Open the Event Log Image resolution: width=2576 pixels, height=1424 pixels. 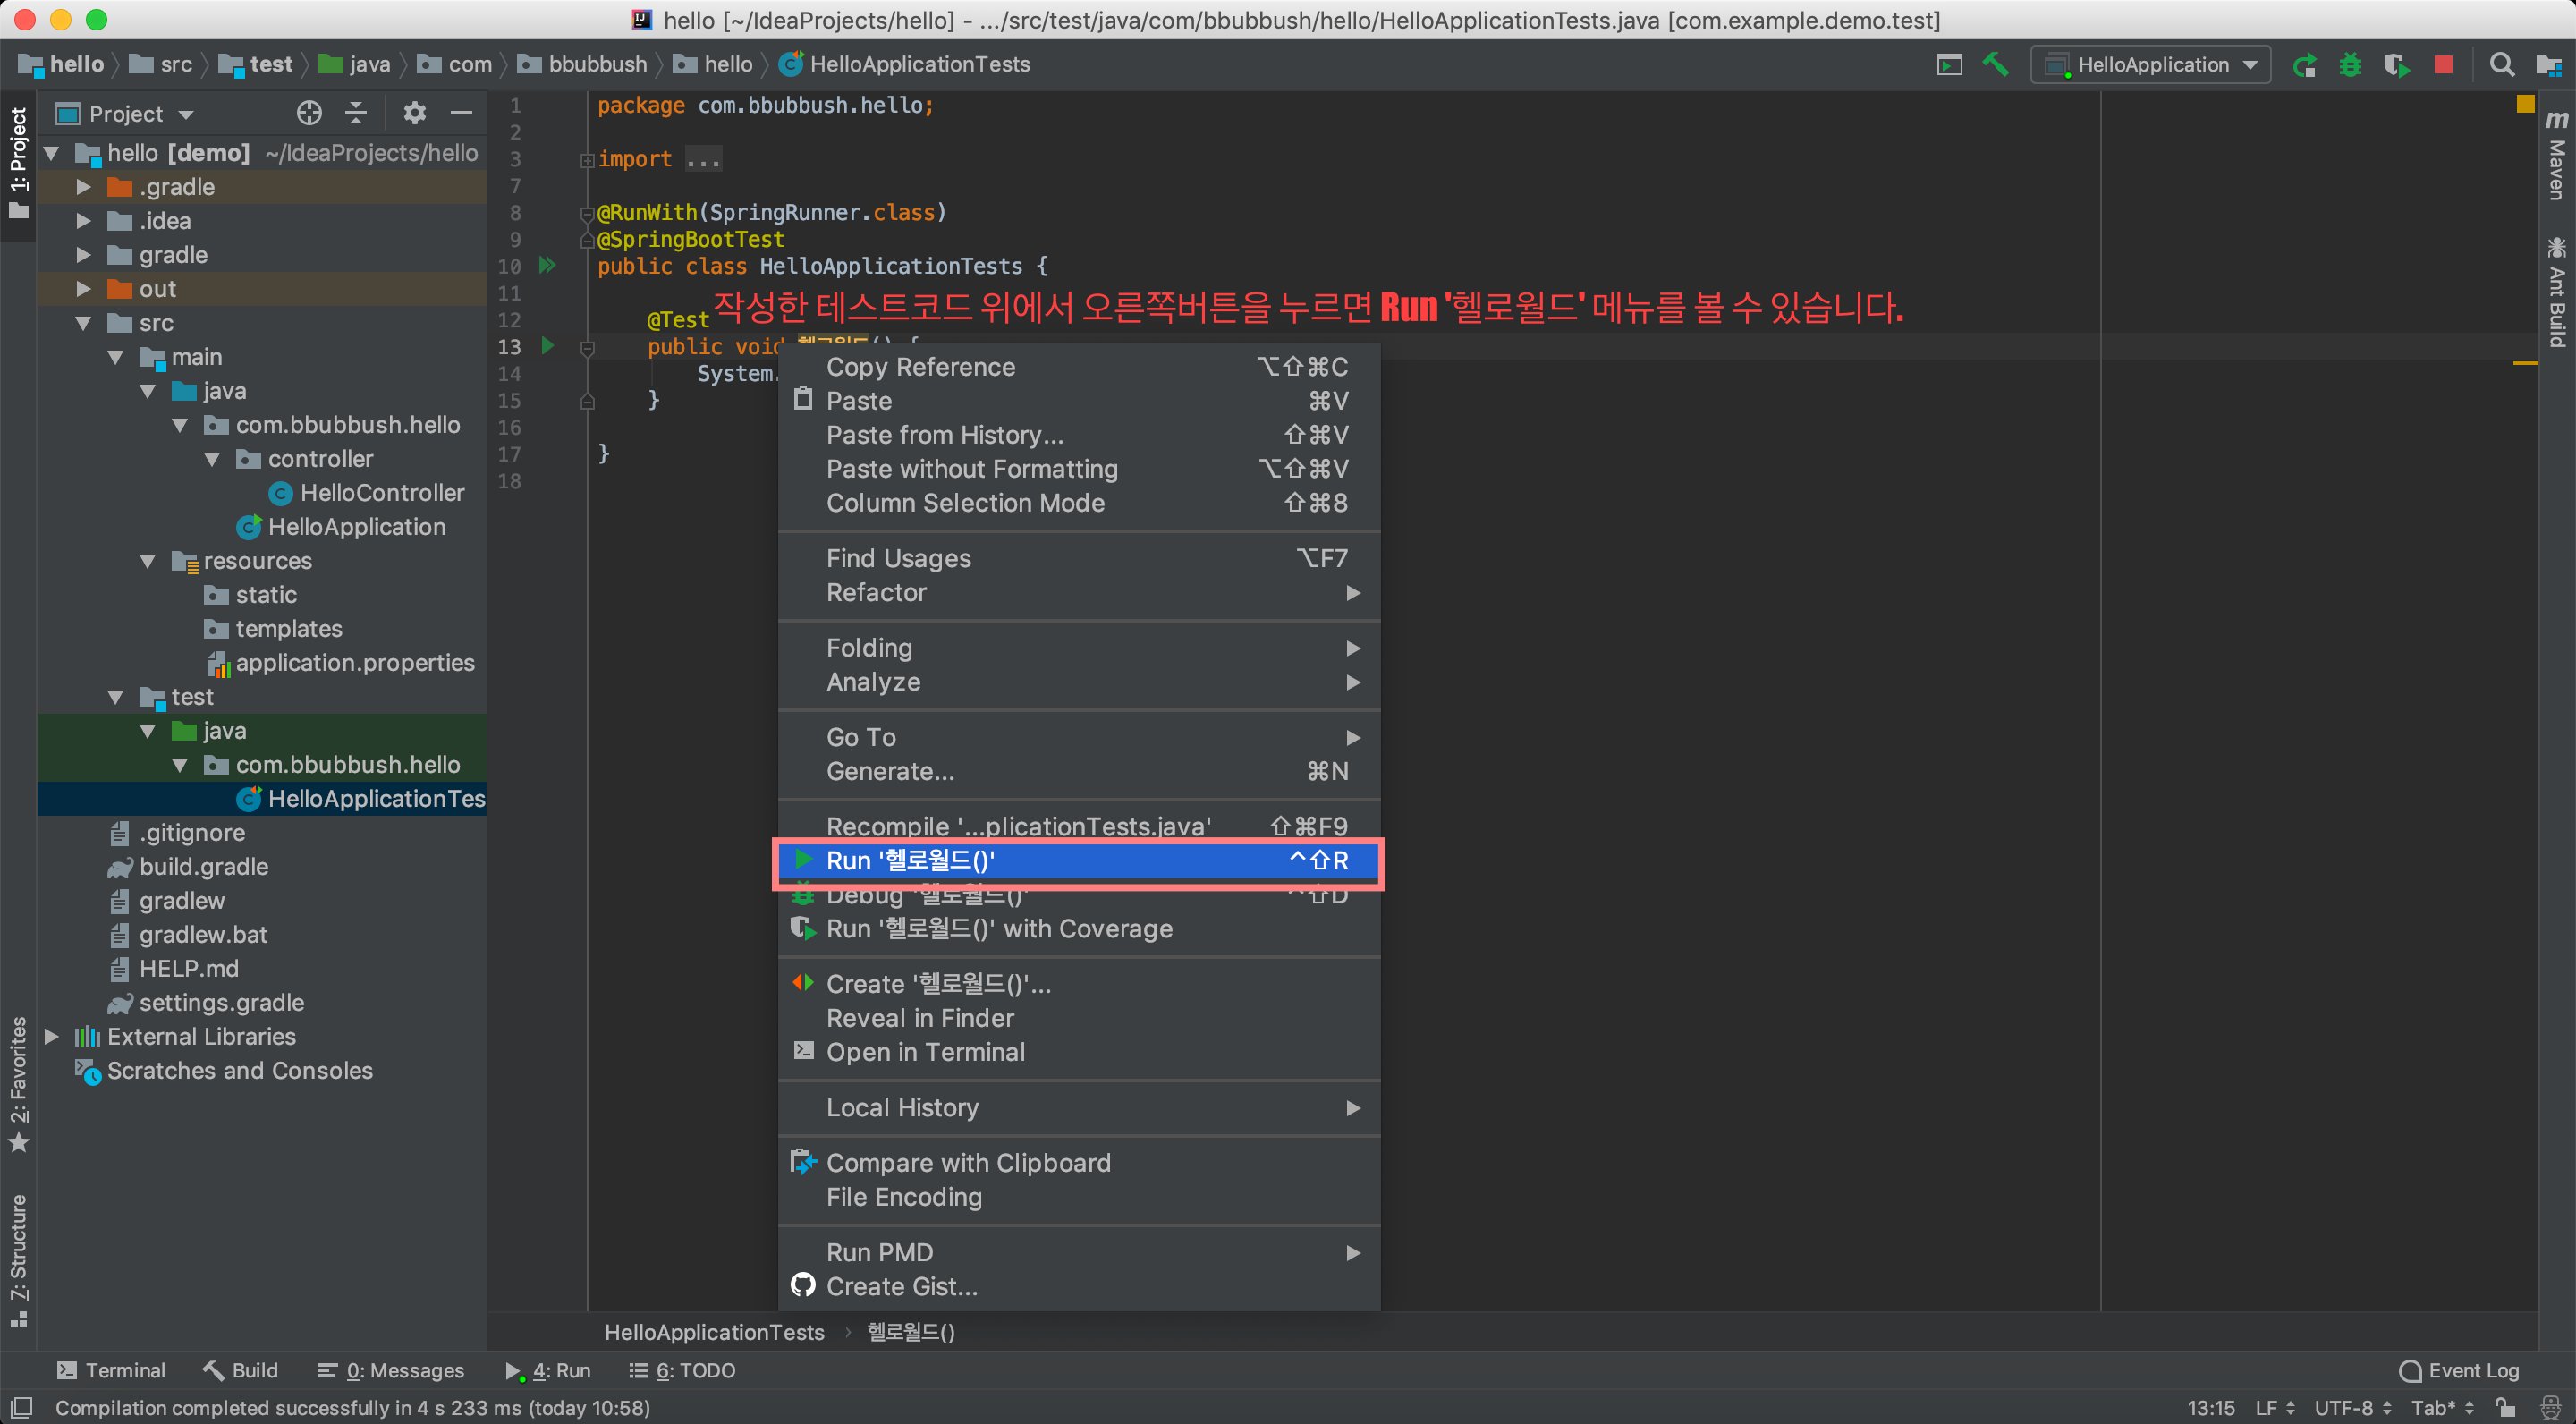(2459, 1370)
